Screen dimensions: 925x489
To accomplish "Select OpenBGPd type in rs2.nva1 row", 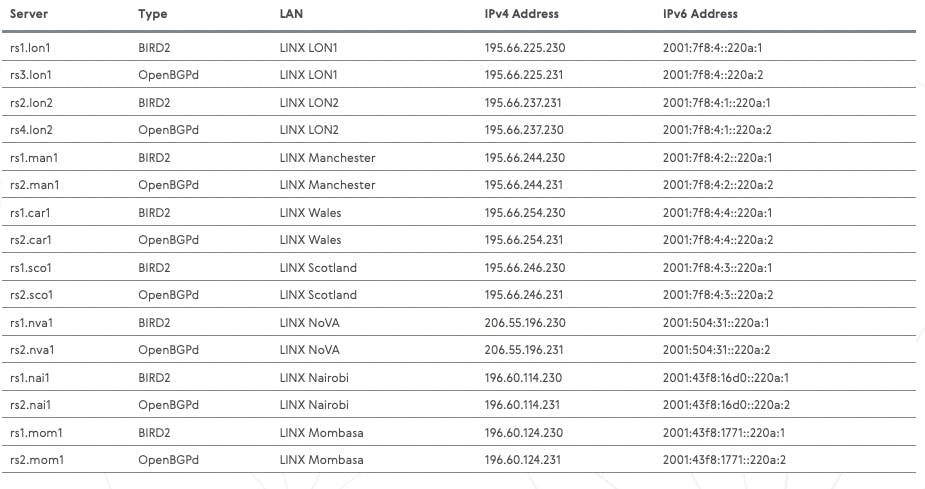I will coord(169,350).
